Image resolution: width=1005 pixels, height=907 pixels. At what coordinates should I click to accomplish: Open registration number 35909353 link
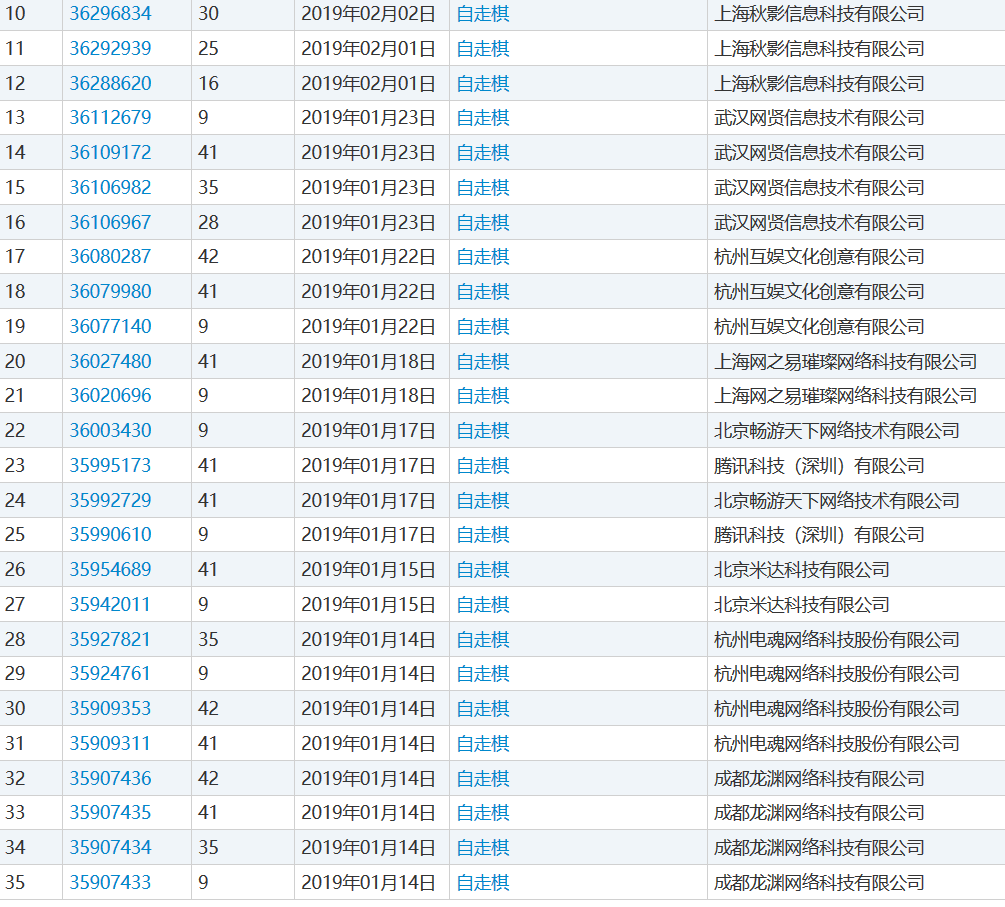click(110, 708)
